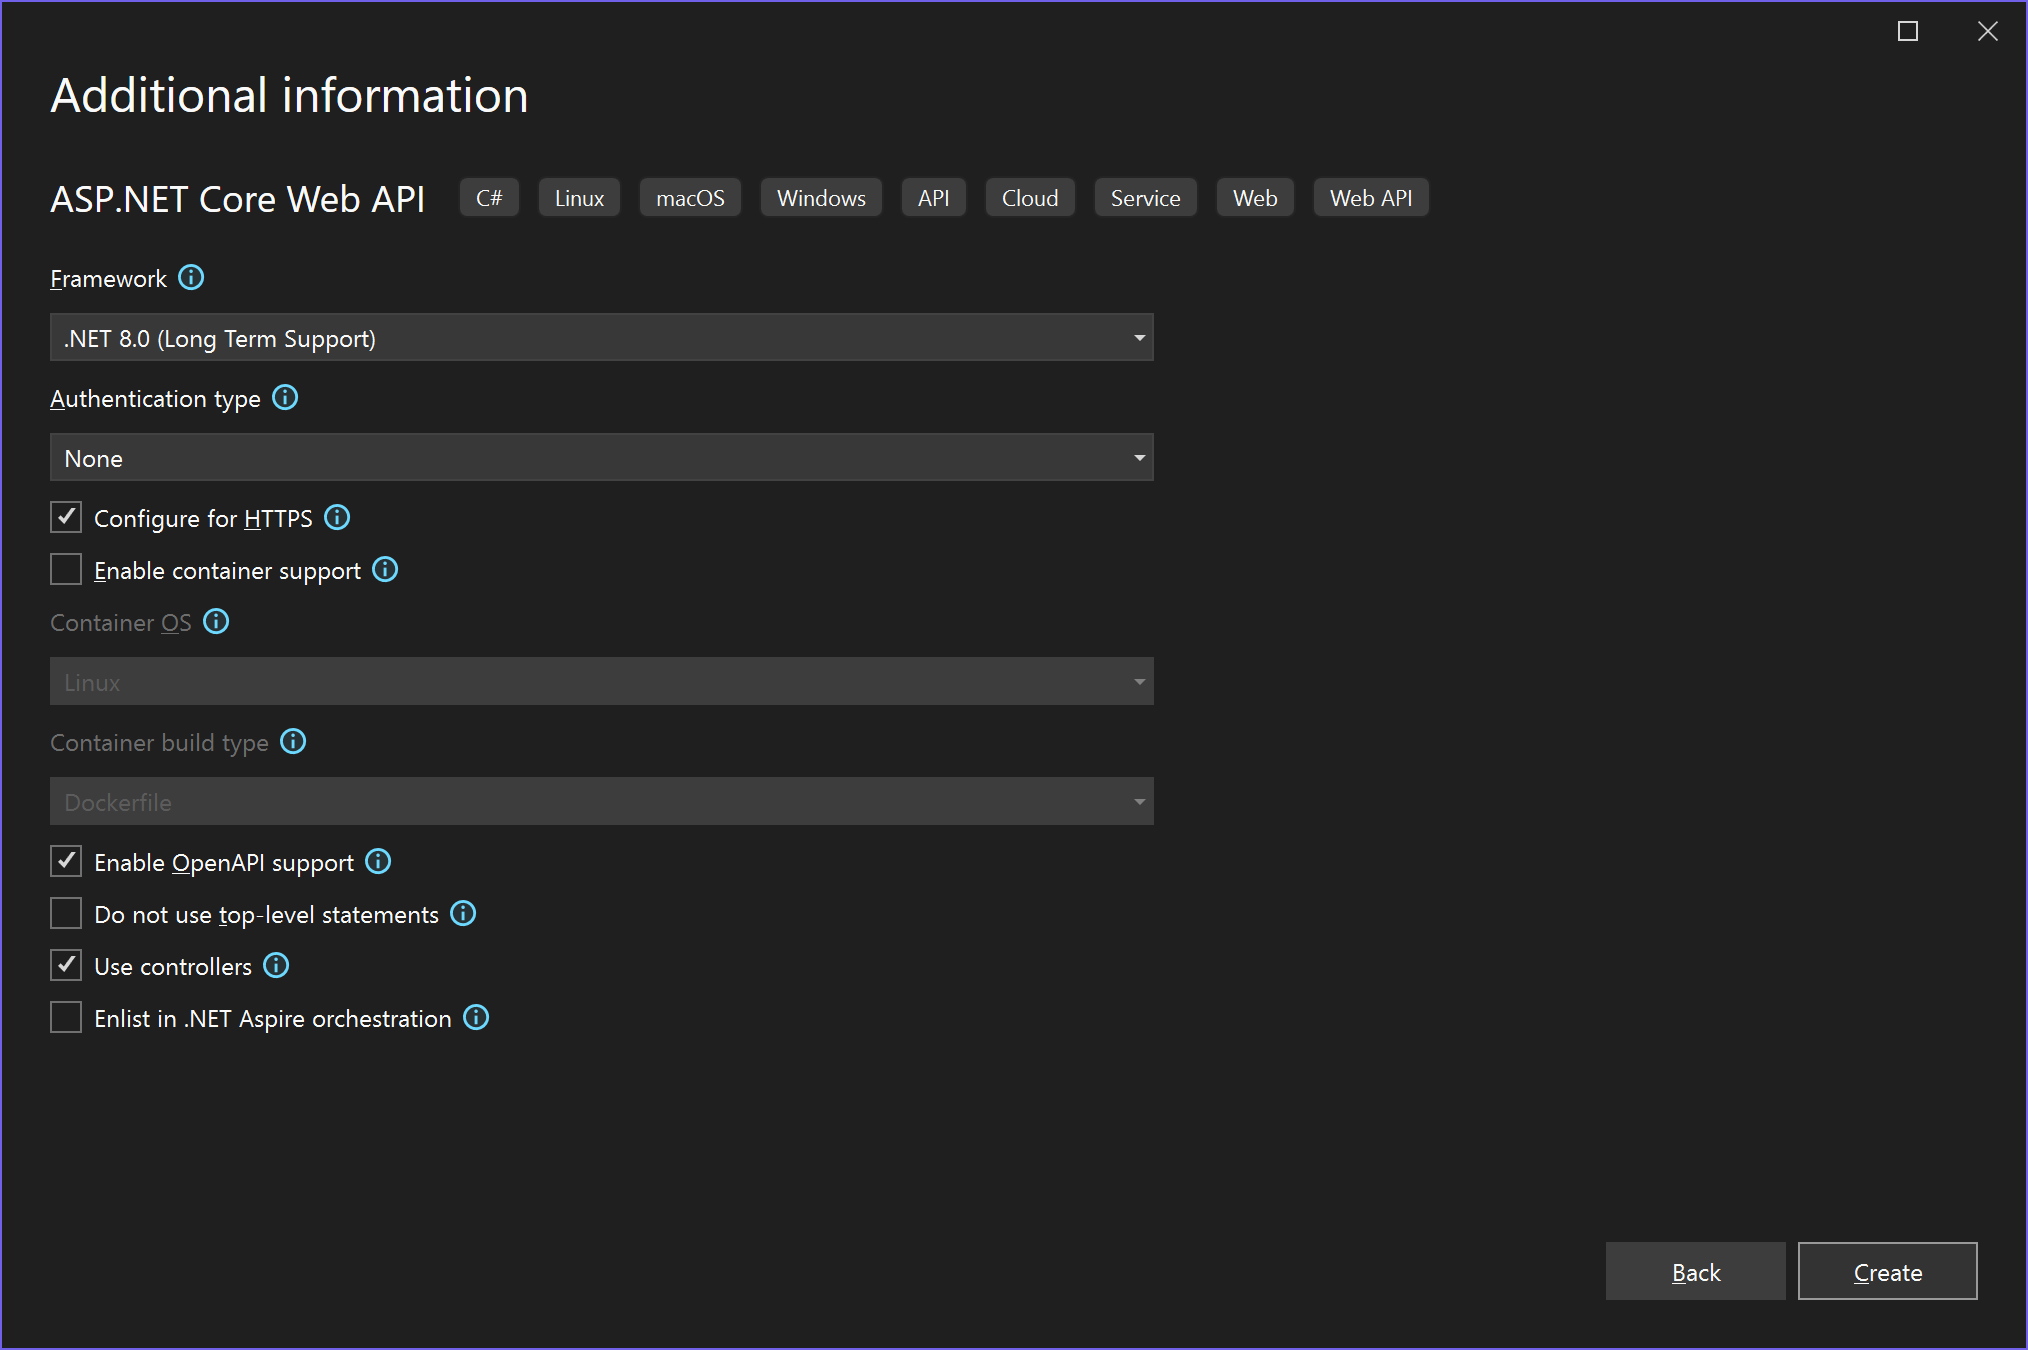The image size is (2028, 1350).
Task: Click info icon for top-level statements option
Action: [463, 914]
